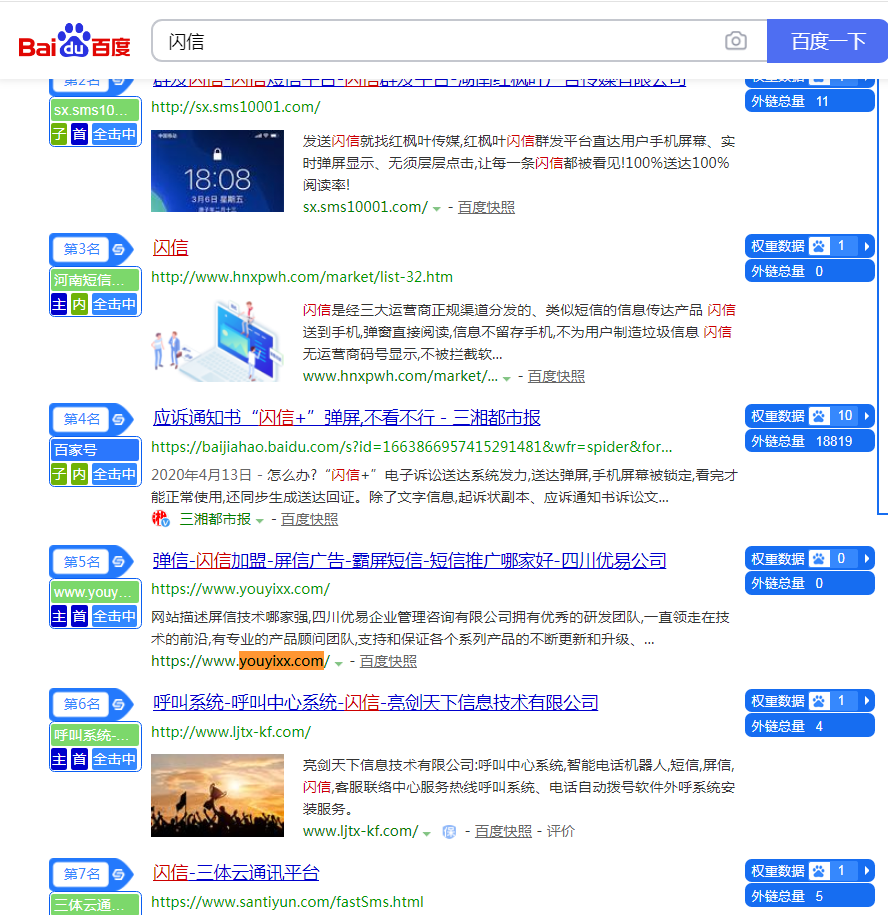Click paw icon in 权重数据 for 第6名

click(819, 701)
